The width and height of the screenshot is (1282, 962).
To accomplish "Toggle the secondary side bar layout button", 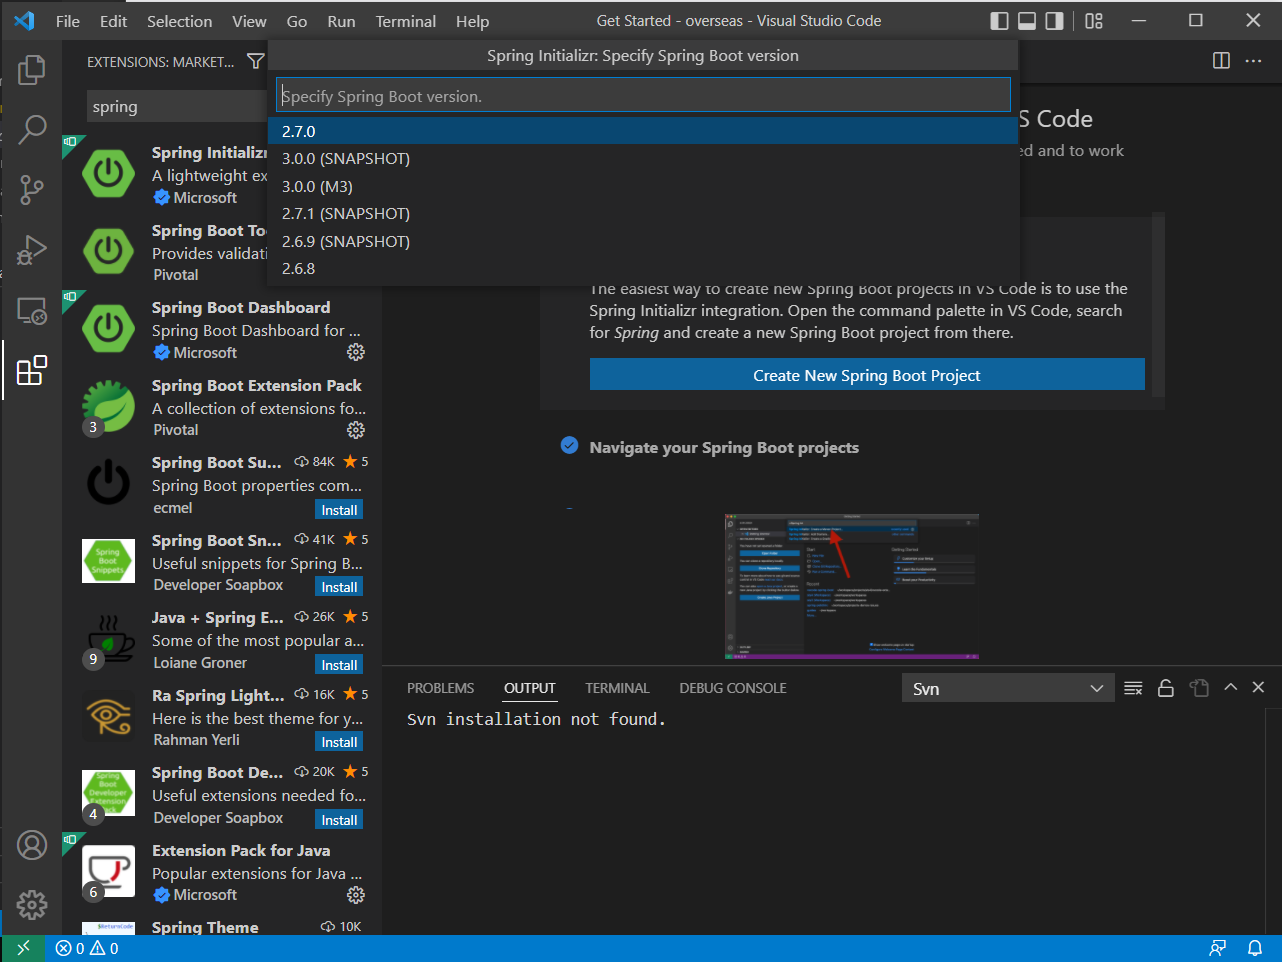I will (x=1054, y=21).
